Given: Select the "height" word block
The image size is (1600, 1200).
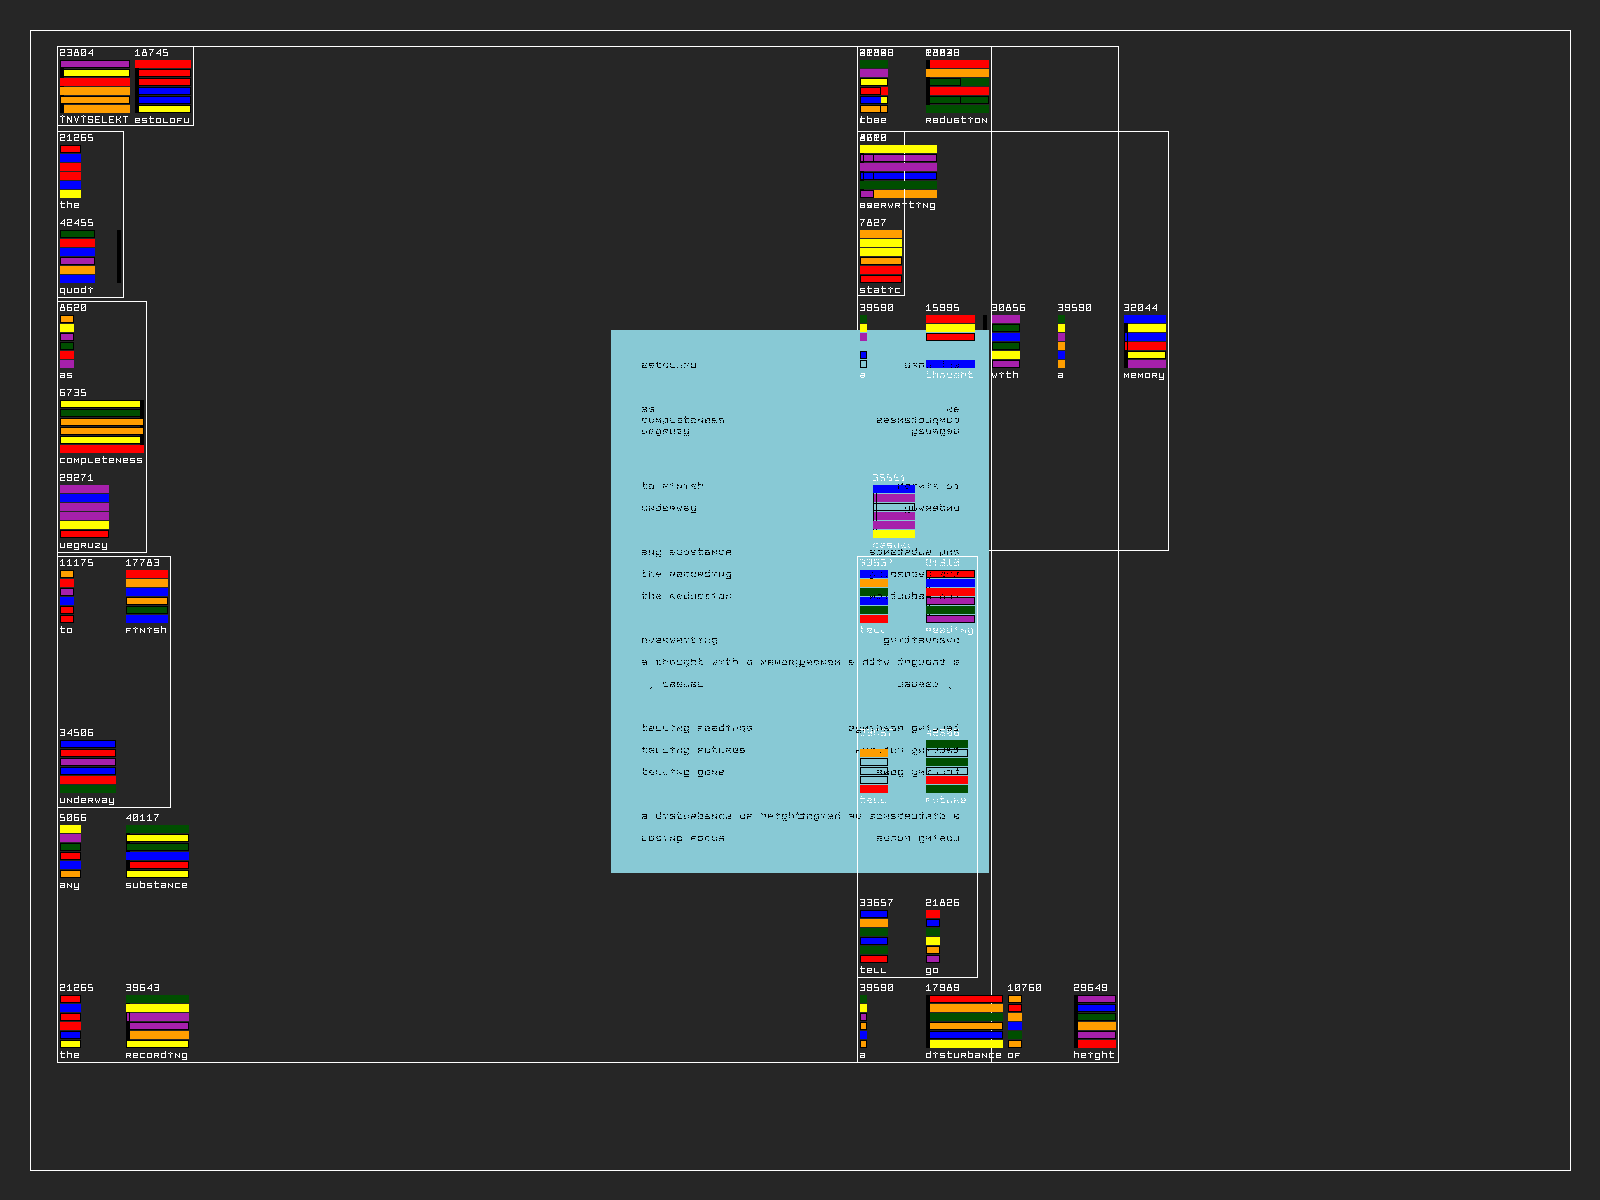Looking at the screenshot, I should [x=1095, y=1022].
